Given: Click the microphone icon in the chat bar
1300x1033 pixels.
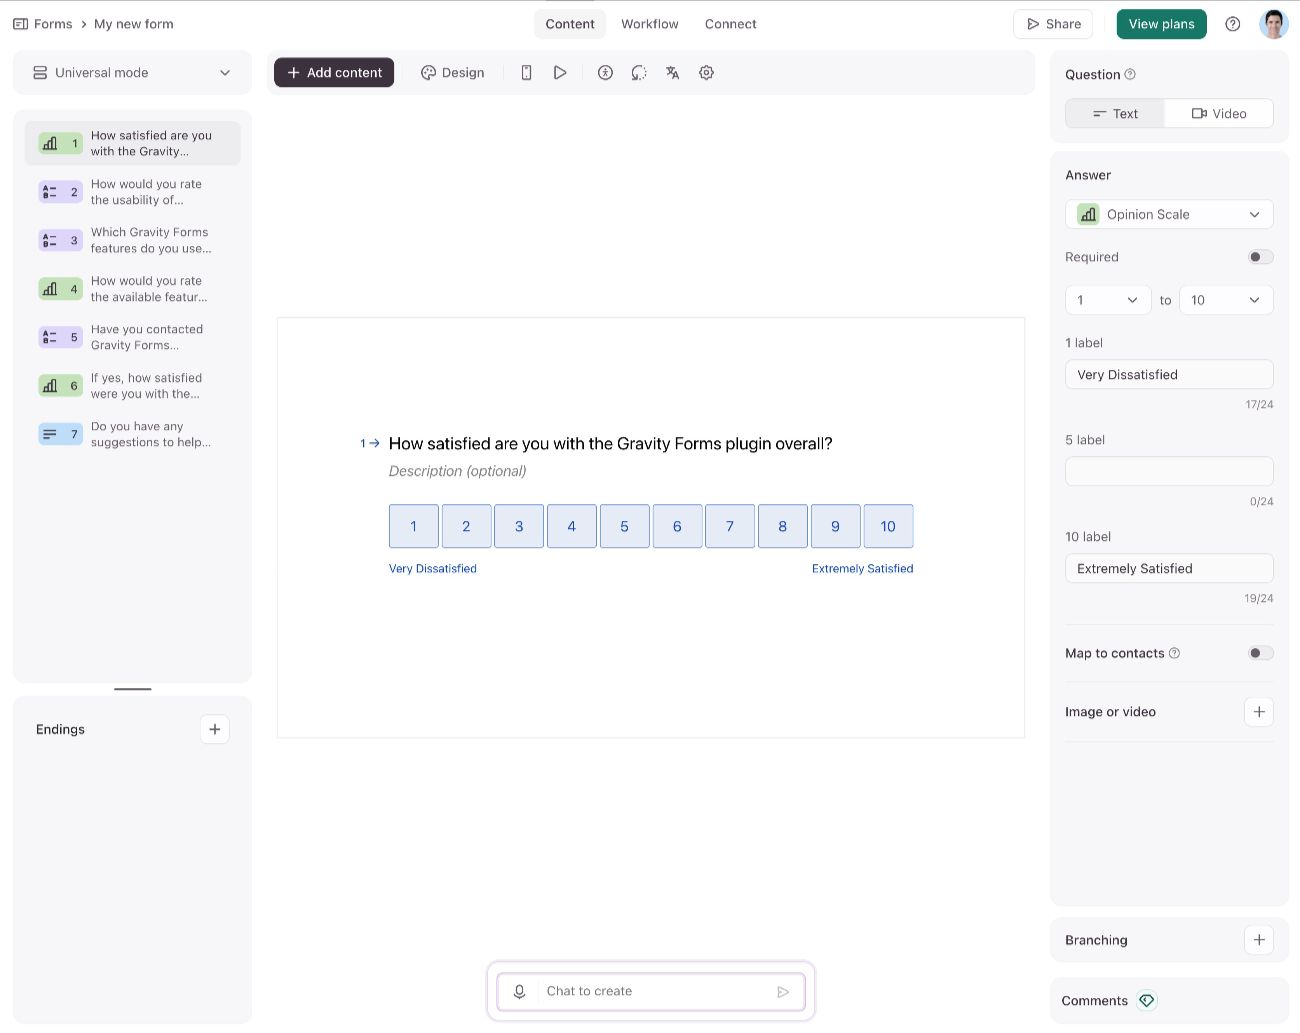Looking at the screenshot, I should coord(519,991).
